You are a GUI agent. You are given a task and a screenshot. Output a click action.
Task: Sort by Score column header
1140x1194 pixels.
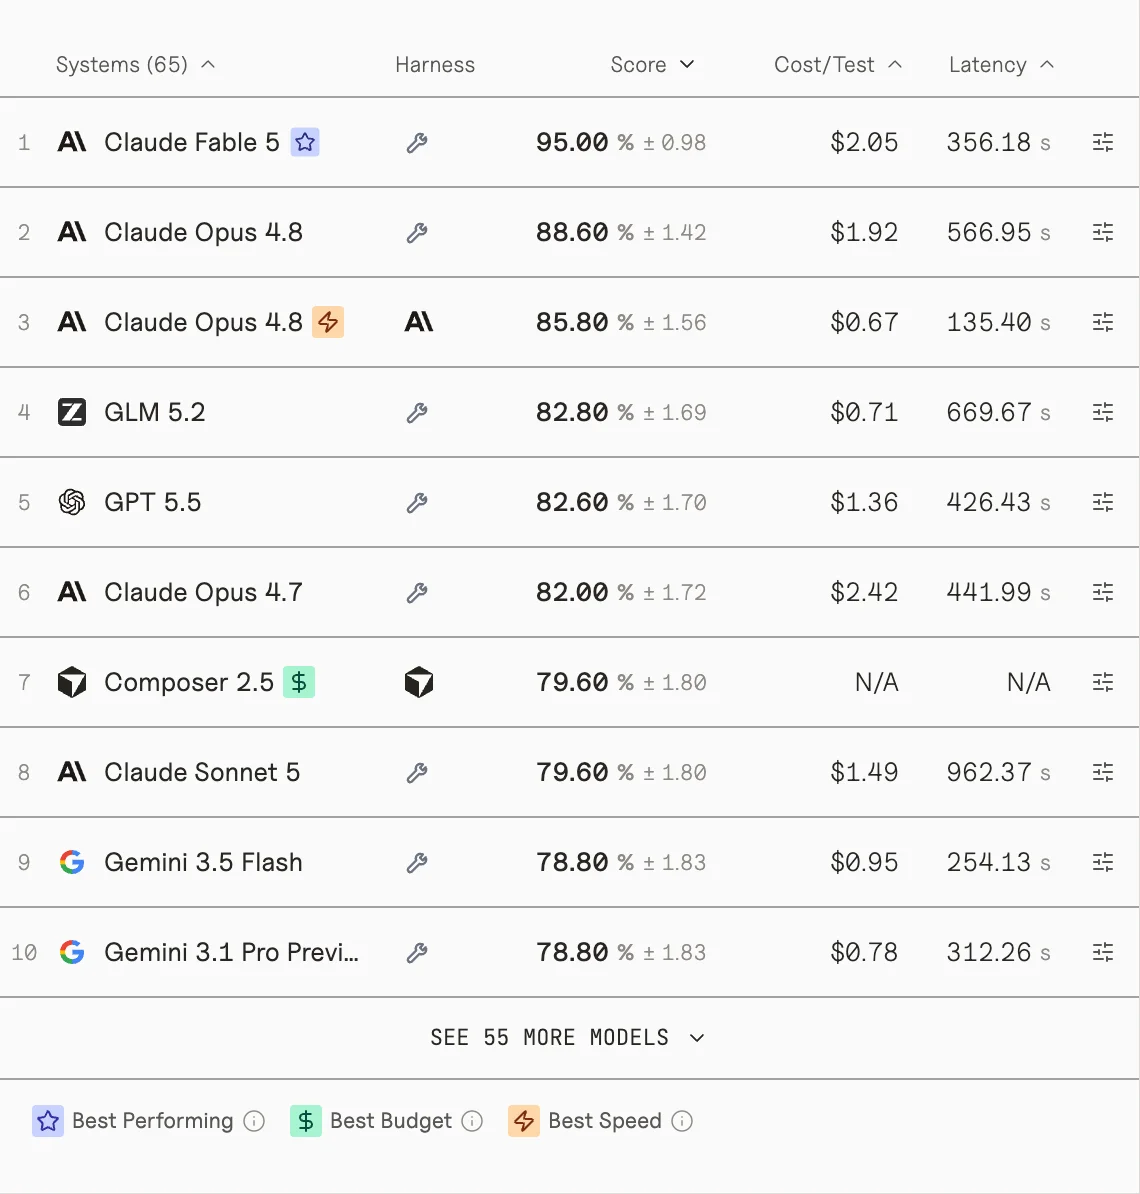click(653, 65)
